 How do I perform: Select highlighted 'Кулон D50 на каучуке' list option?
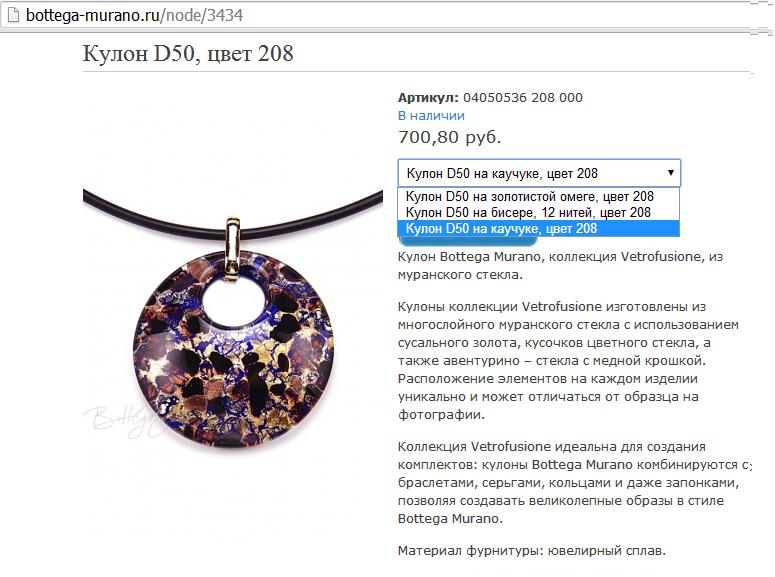[538, 228]
